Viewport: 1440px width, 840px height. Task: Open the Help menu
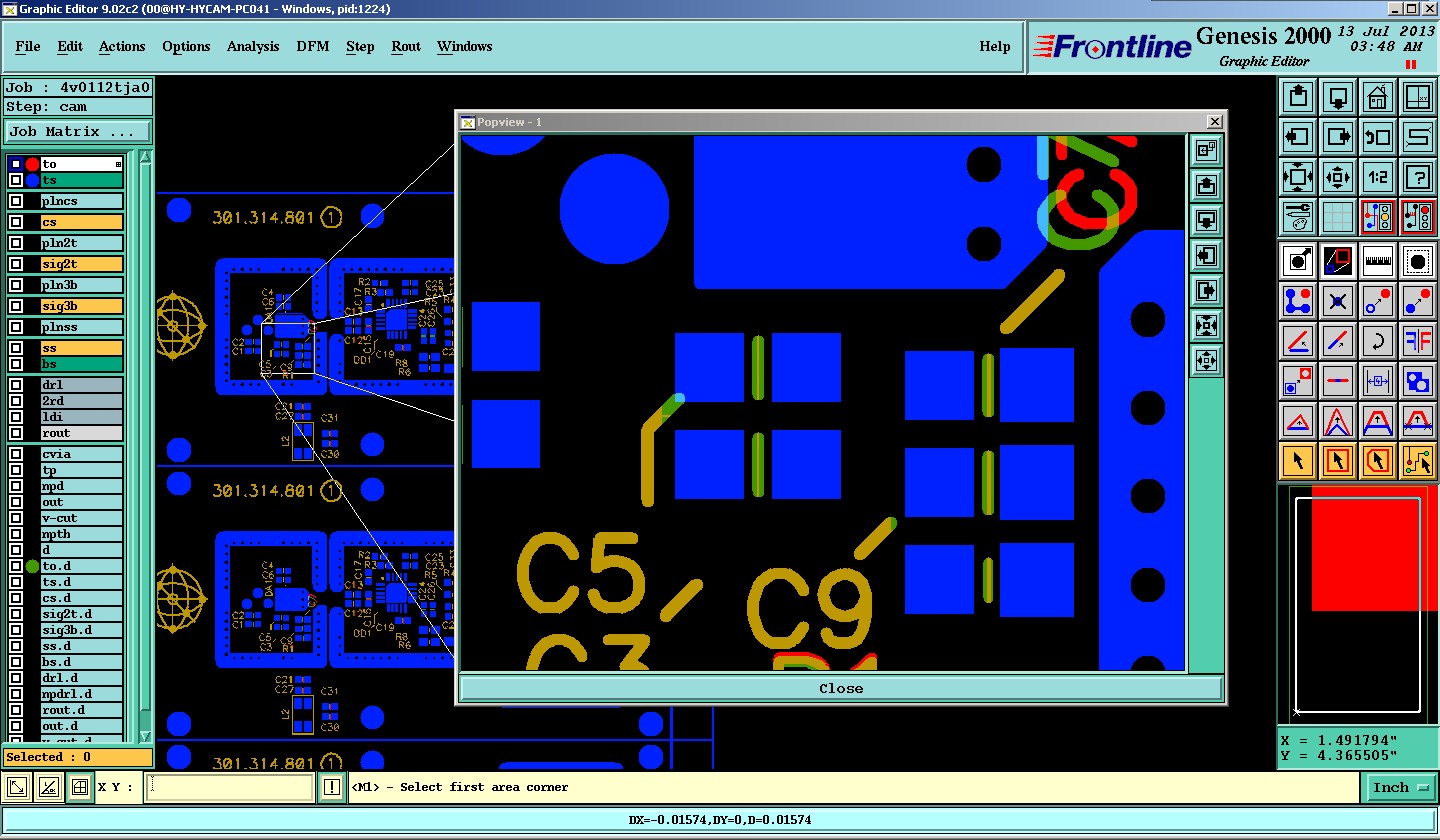[995, 46]
